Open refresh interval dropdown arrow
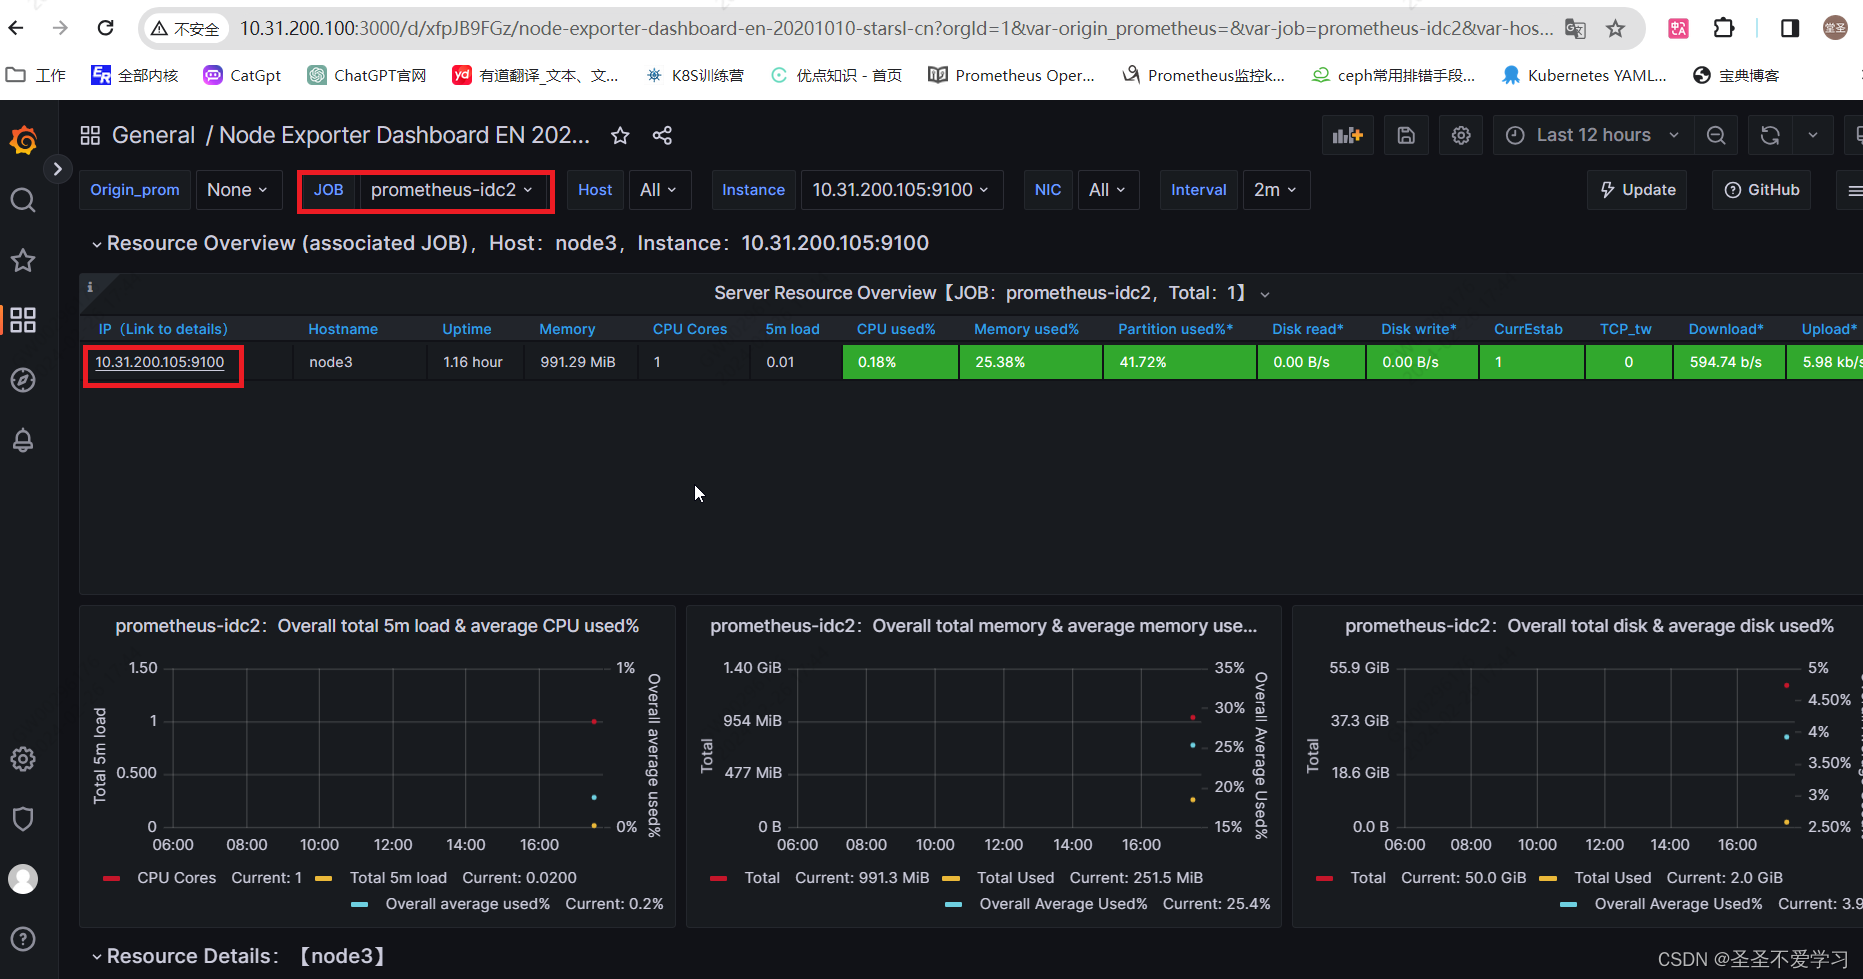 coord(1813,135)
